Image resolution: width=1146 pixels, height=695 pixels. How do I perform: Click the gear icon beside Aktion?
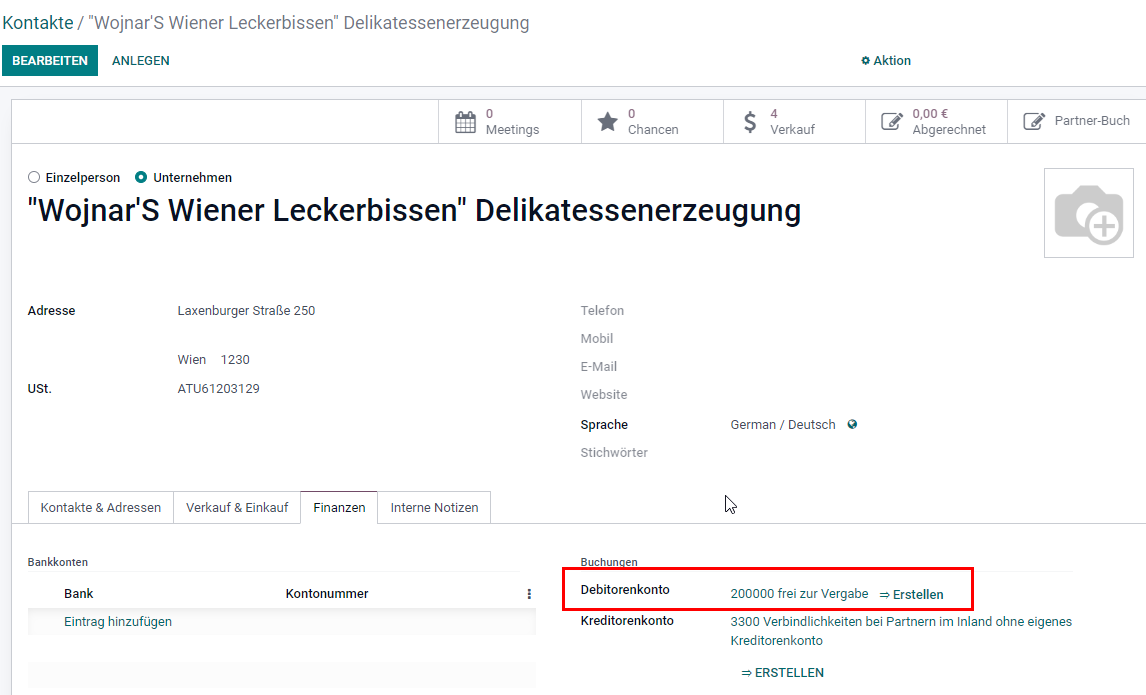coord(865,61)
